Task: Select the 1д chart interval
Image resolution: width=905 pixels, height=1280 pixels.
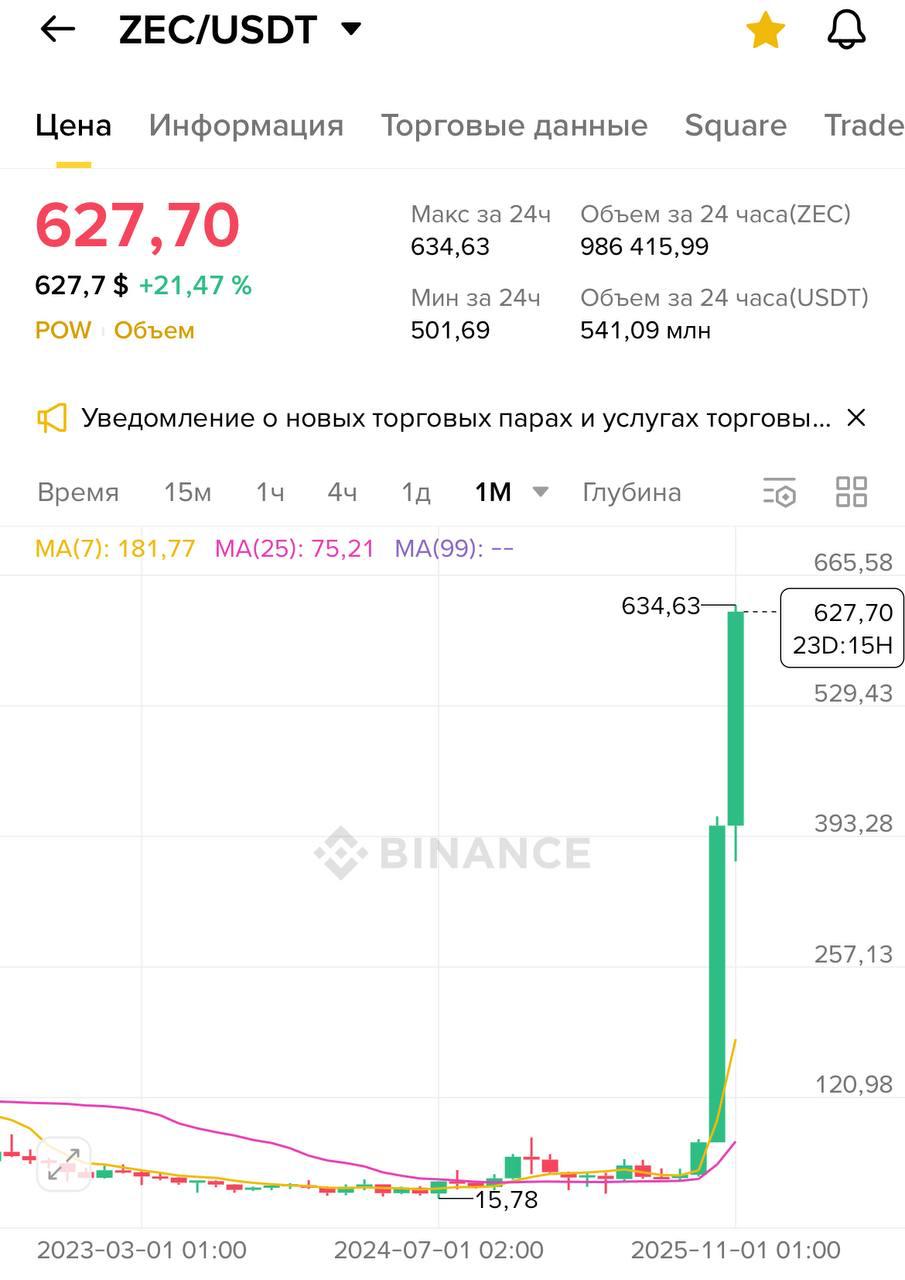Action: [415, 493]
